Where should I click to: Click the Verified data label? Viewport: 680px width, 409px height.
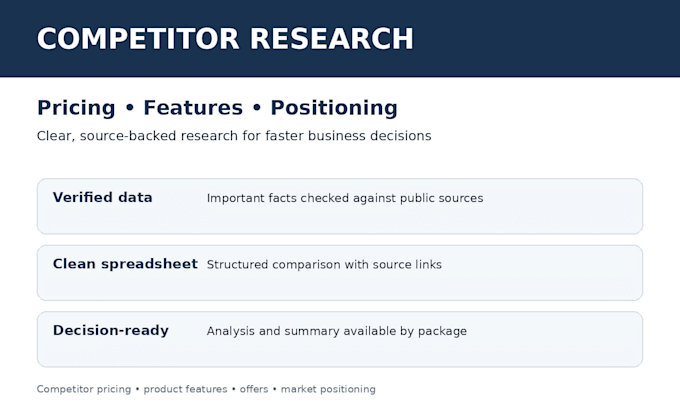coord(103,198)
